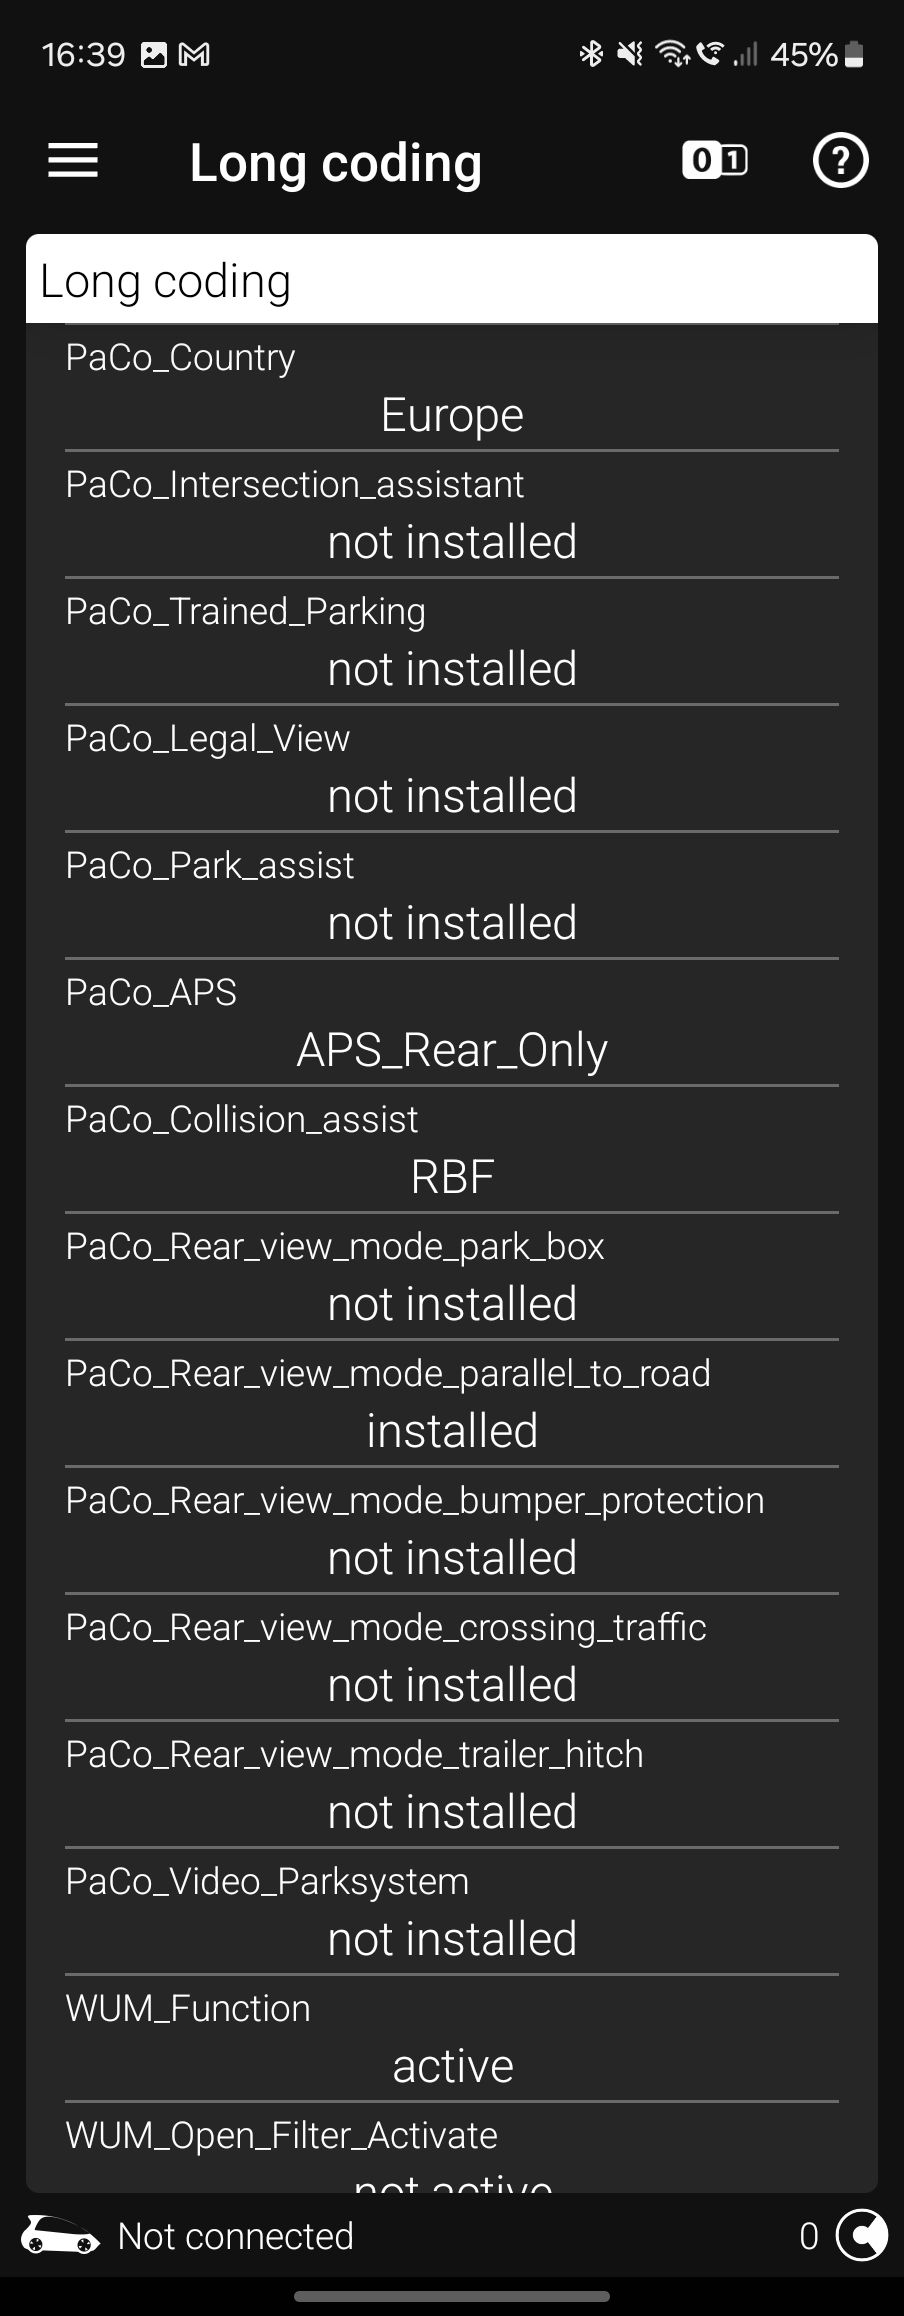Open the hamburger navigation menu

tap(73, 161)
